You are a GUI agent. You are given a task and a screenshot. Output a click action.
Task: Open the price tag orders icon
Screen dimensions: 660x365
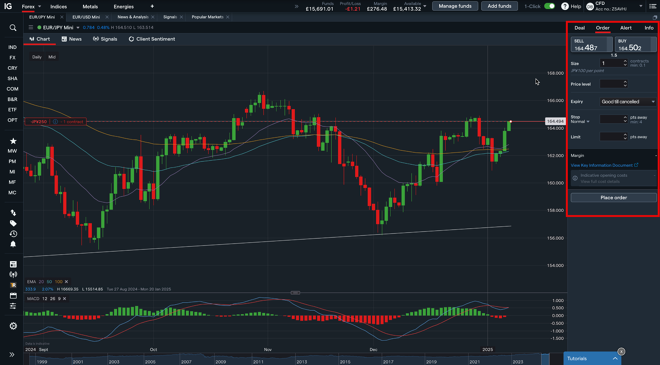(x=13, y=223)
